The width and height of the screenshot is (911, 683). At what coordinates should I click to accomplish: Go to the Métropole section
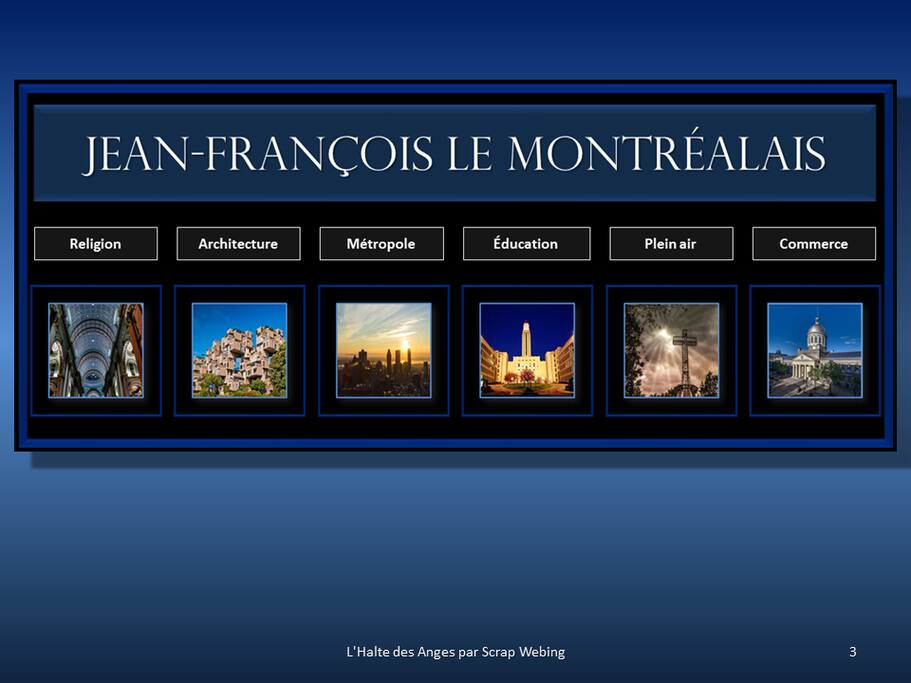pos(381,243)
